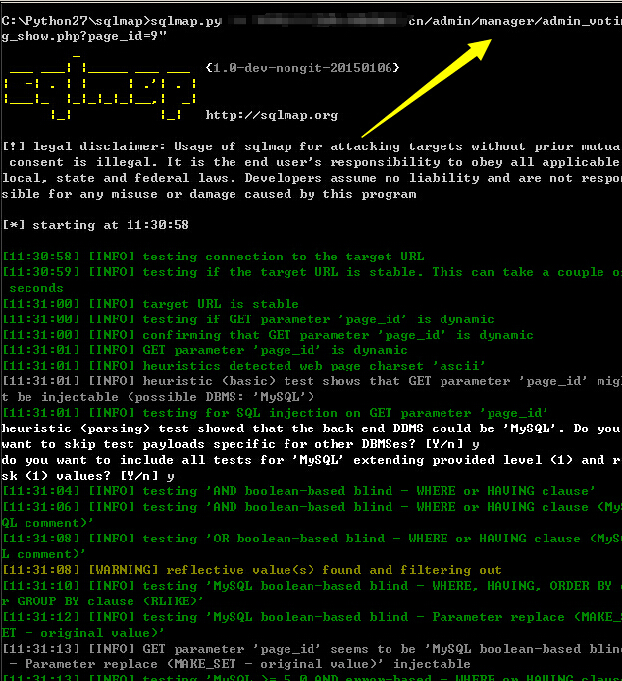
Task: Click '[11:31:13] GET parameter page_id seems to be' line
Action: point(311,649)
